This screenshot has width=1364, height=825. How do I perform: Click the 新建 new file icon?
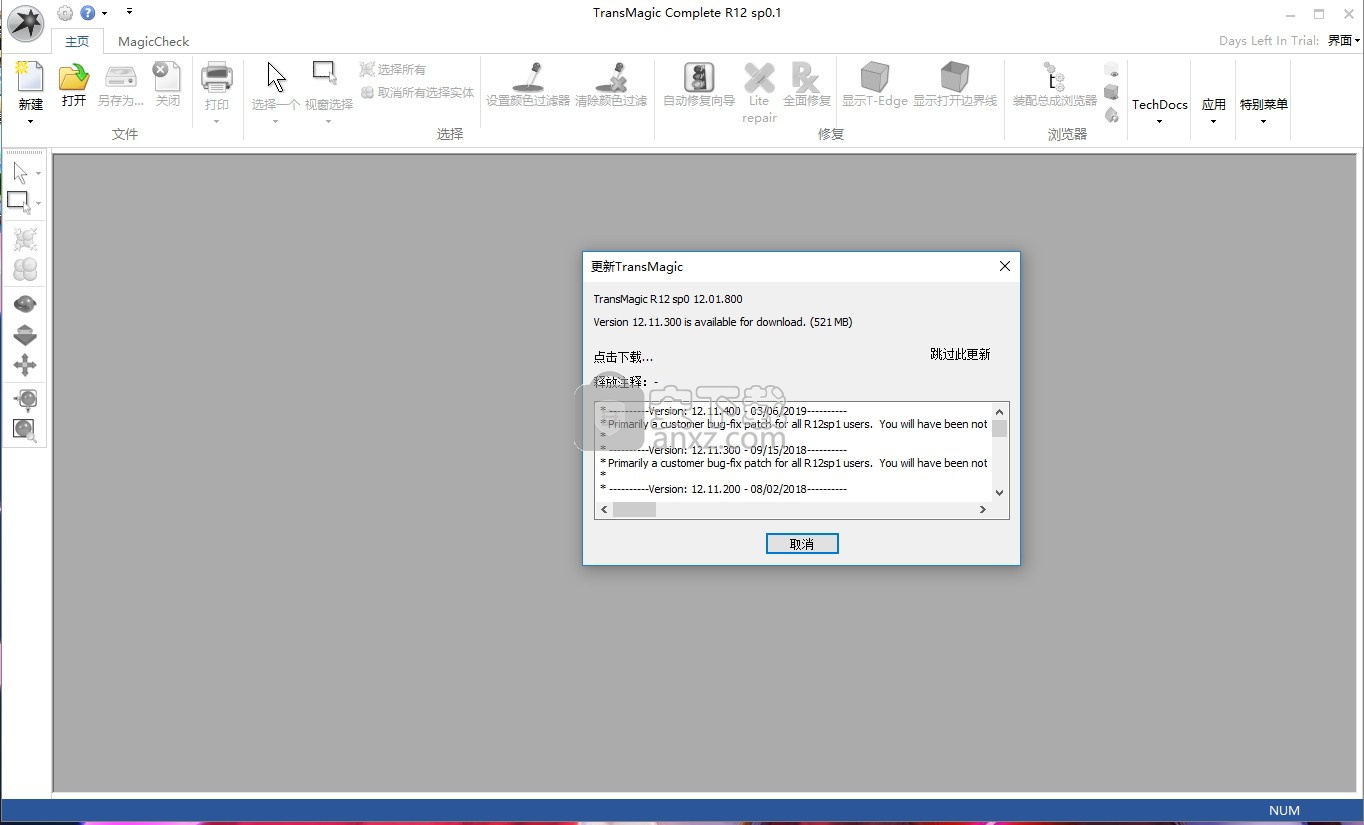(30, 78)
